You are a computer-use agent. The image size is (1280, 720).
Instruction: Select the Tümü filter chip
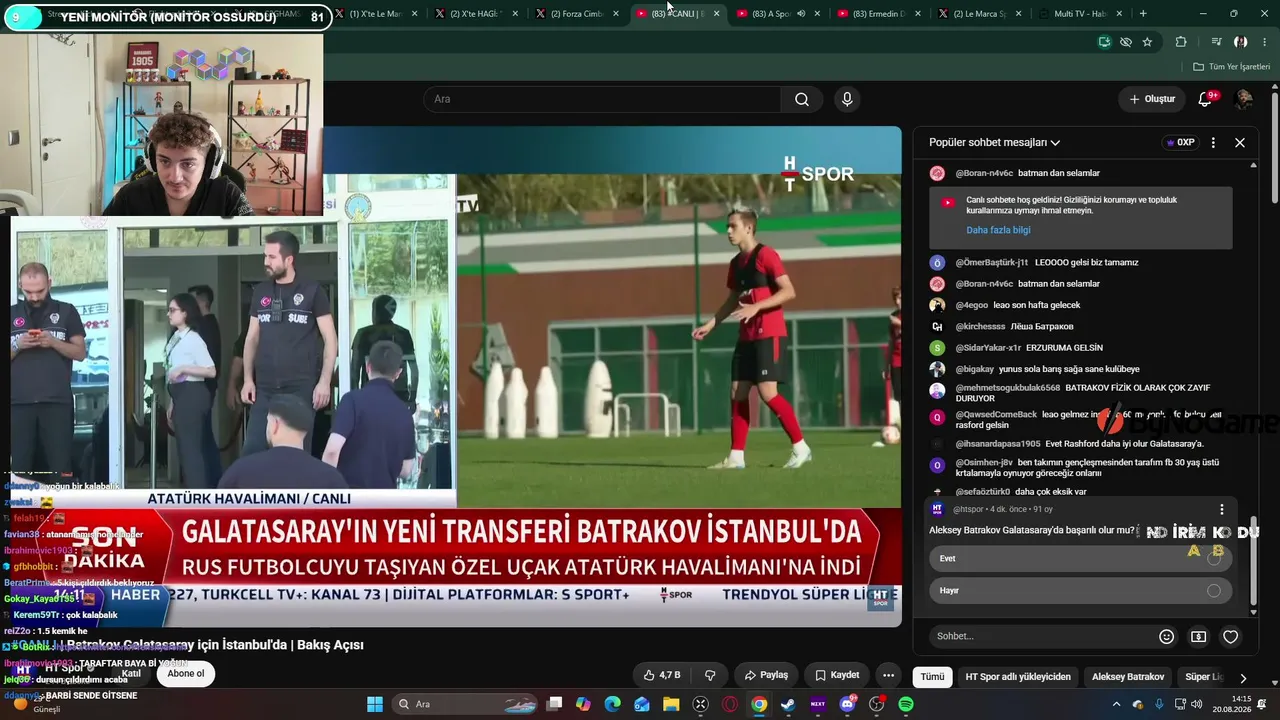(x=932, y=677)
